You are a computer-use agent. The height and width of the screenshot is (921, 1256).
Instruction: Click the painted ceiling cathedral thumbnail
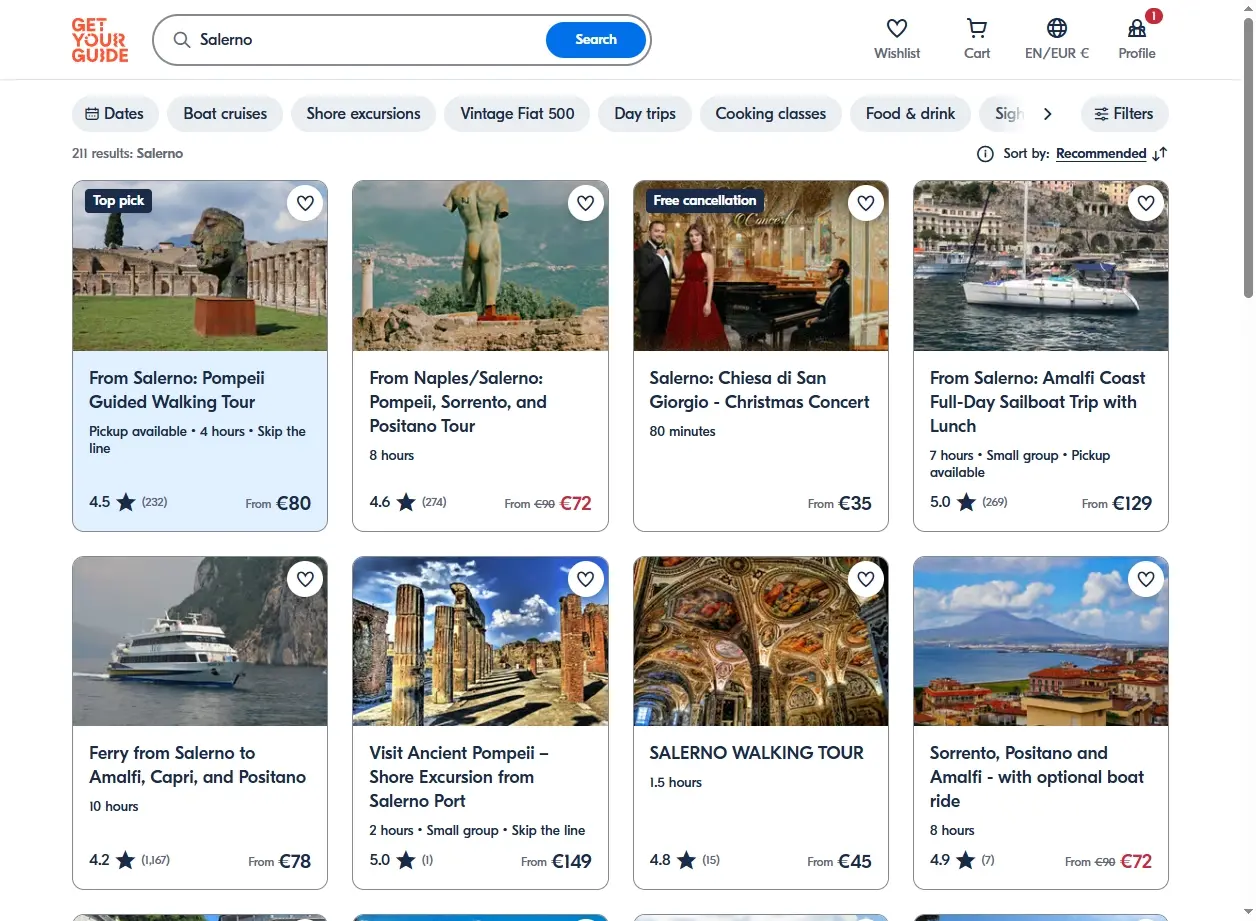[x=761, y=641]
